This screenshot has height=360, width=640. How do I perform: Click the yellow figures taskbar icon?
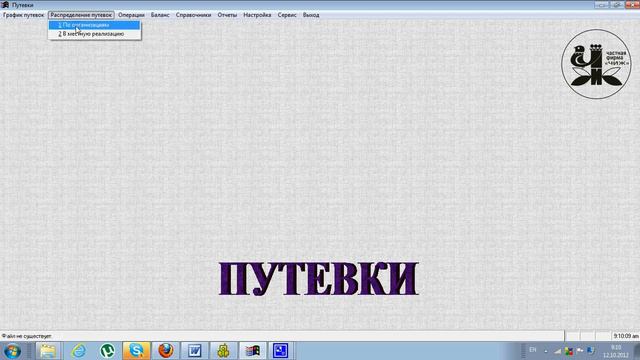pyautogui.click(x=223, y=351)
